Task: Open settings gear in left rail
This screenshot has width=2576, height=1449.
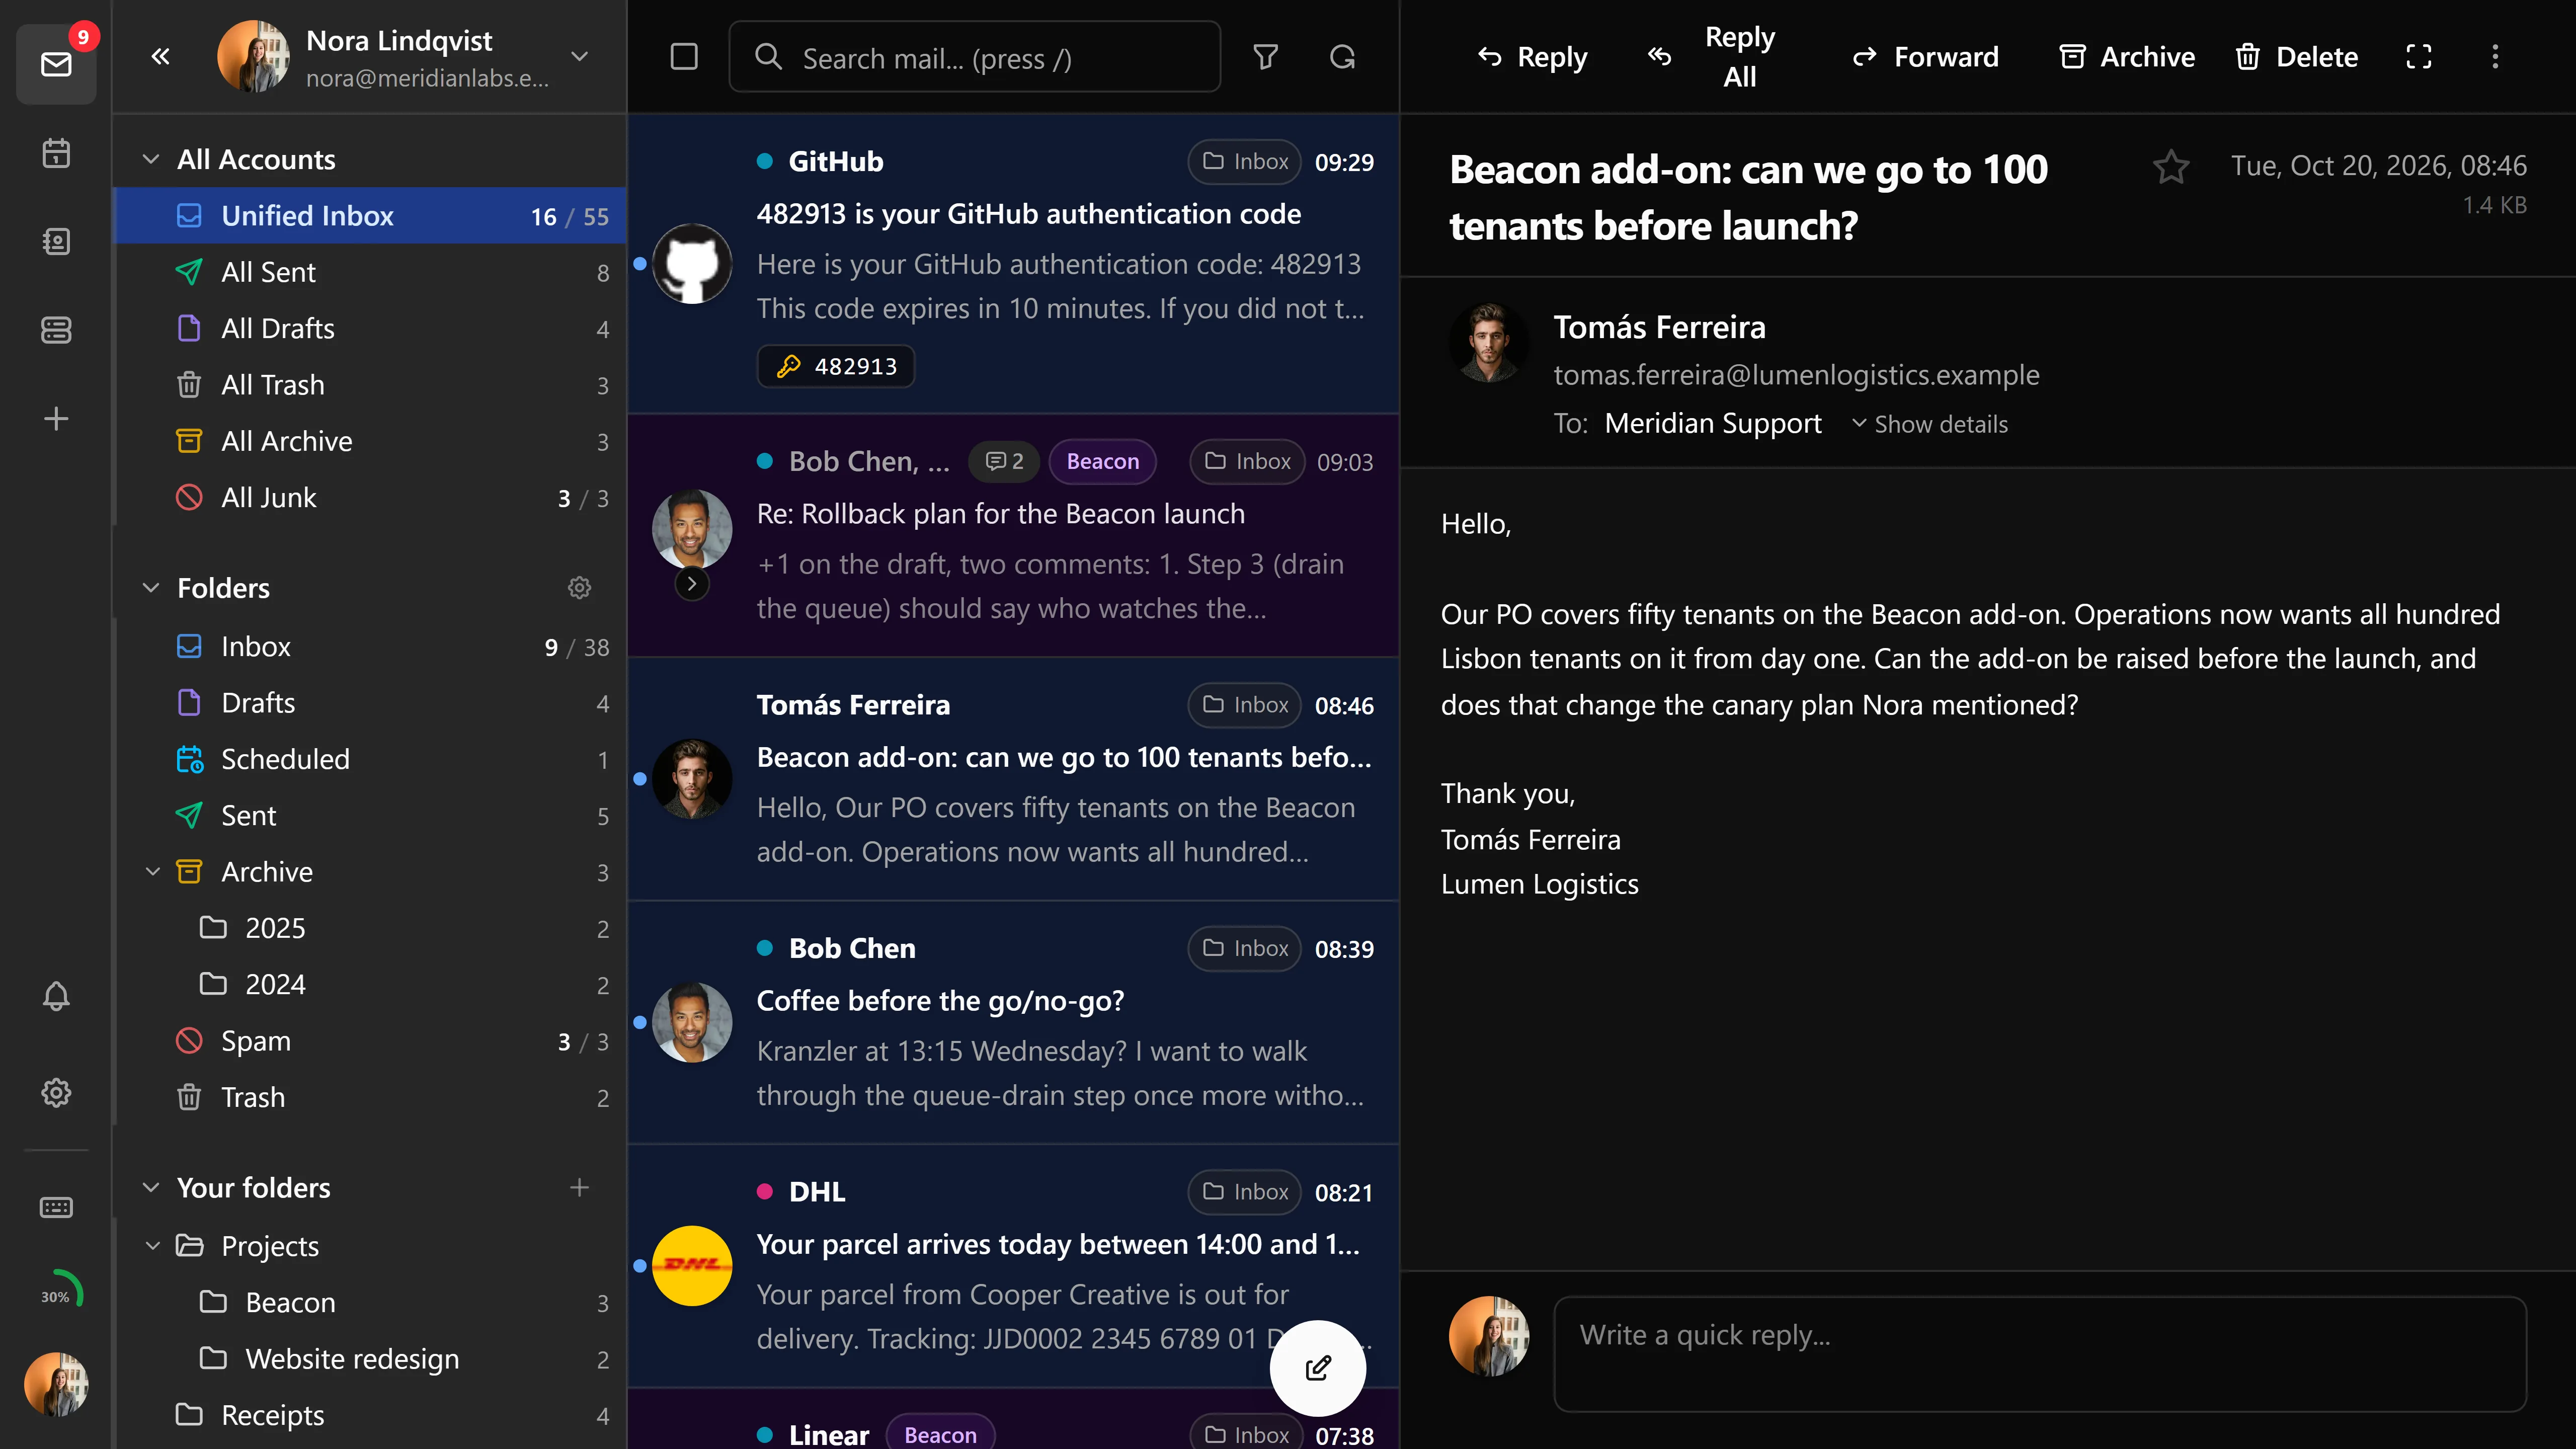Action: pyautogui.click(x=56, y=1092)
